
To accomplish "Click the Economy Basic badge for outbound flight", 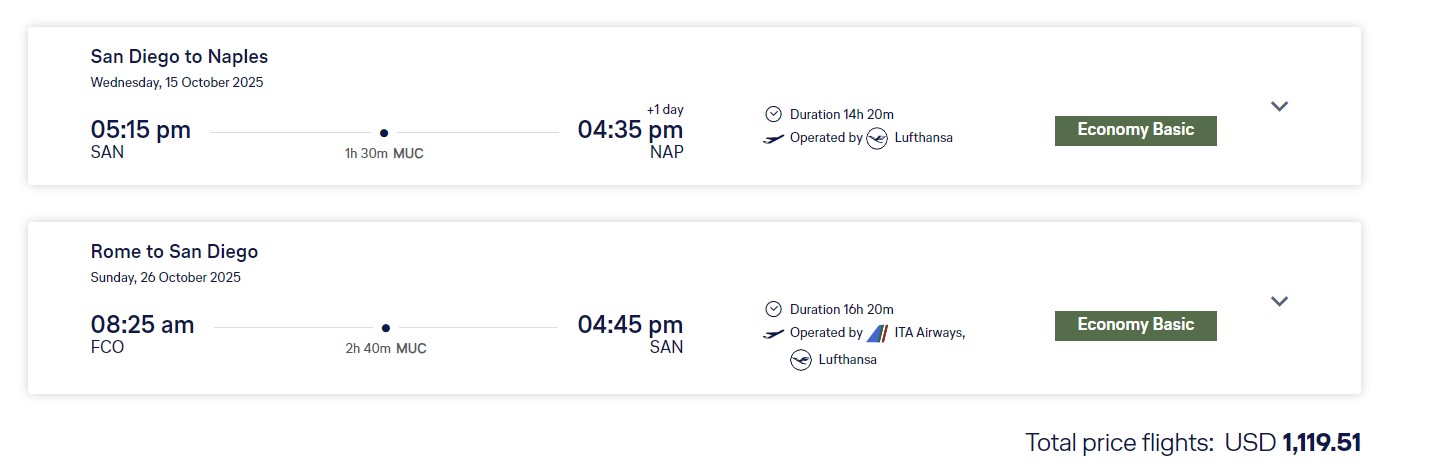I will click(1135, 130).
